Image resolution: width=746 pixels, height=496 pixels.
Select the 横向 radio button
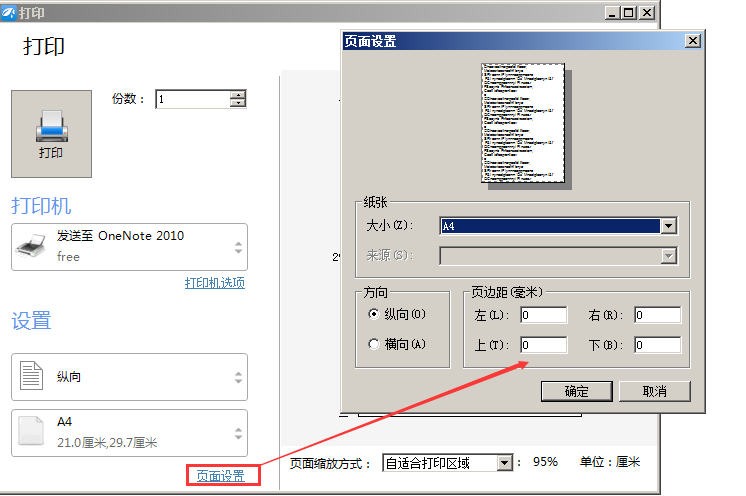tap(374, 344)
